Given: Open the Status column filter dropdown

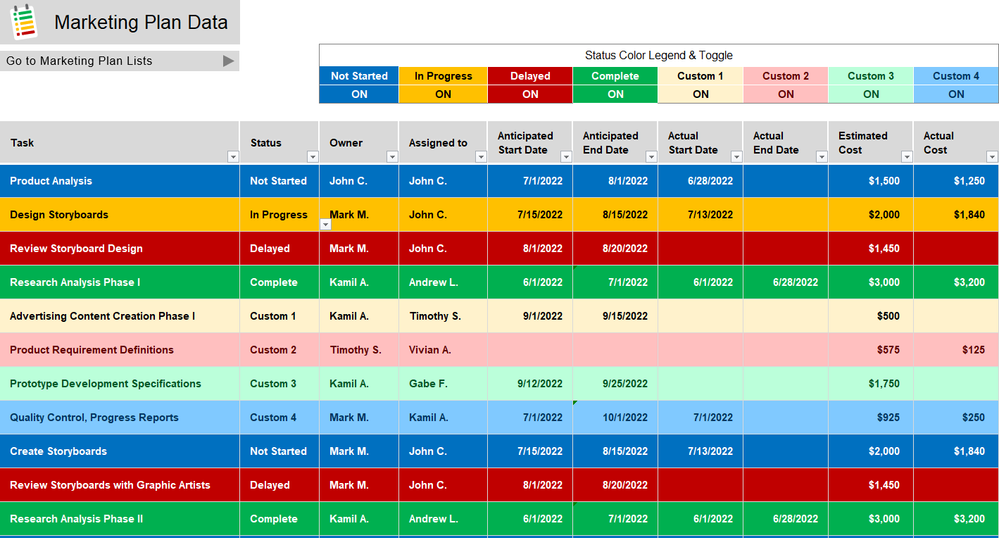Looking at the screenshot, I should coord(313,157).
